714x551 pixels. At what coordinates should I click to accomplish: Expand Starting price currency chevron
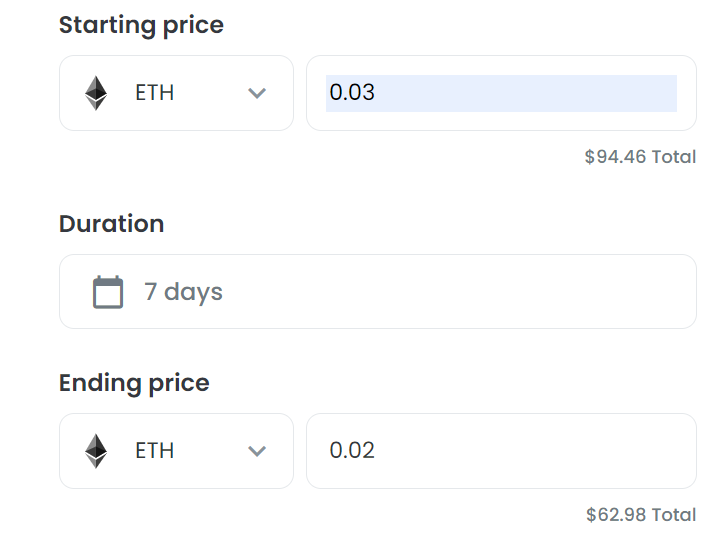click(257, 93)
